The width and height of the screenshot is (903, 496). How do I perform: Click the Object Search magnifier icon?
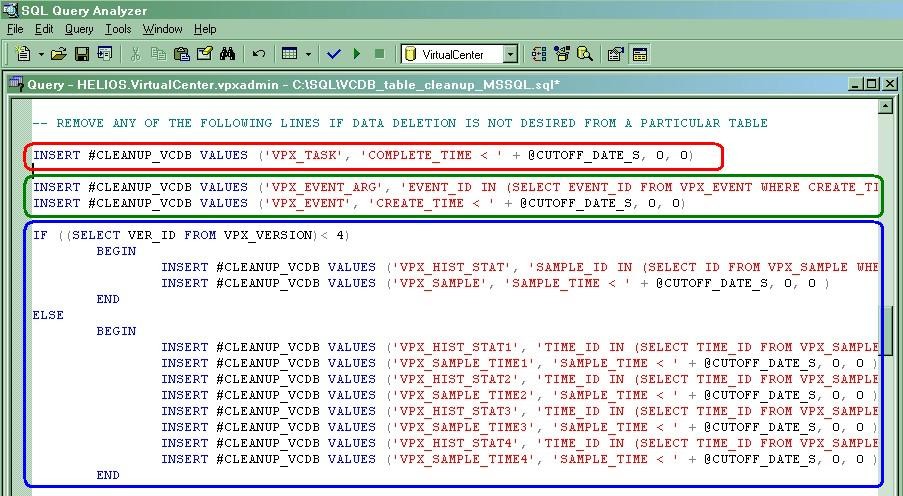pos(584,54)
